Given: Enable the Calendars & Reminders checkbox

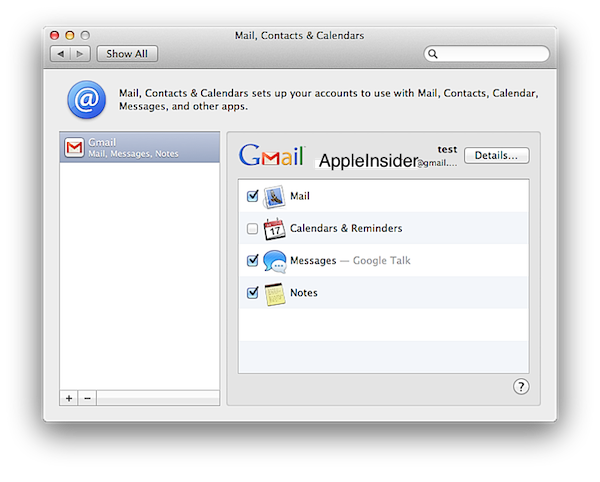Looking at the screenshot, I should pos(252,229).
